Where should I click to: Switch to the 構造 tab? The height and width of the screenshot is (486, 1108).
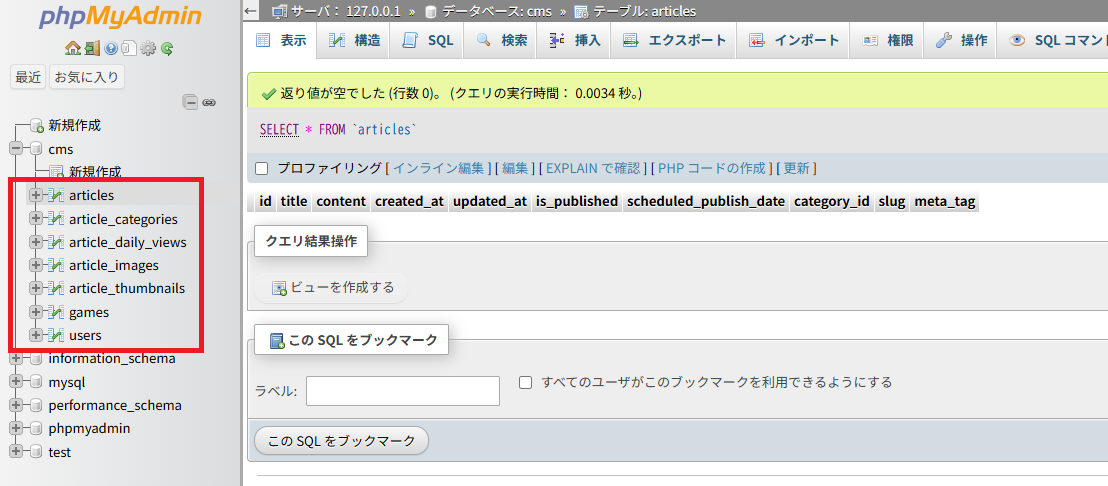click(354, 41)
